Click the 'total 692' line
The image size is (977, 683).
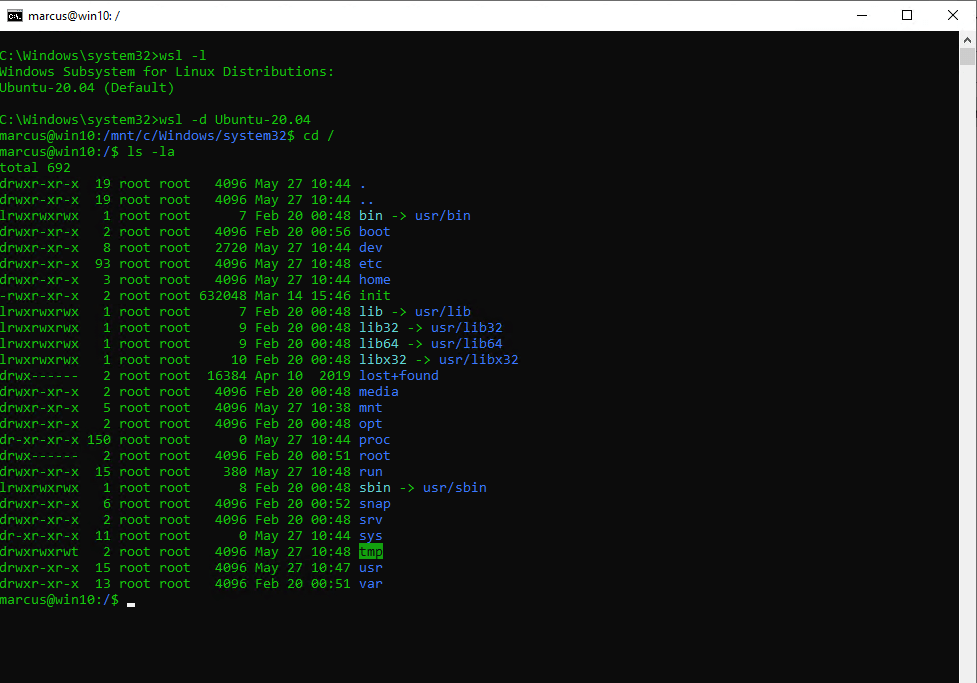[x=36, y=168]
